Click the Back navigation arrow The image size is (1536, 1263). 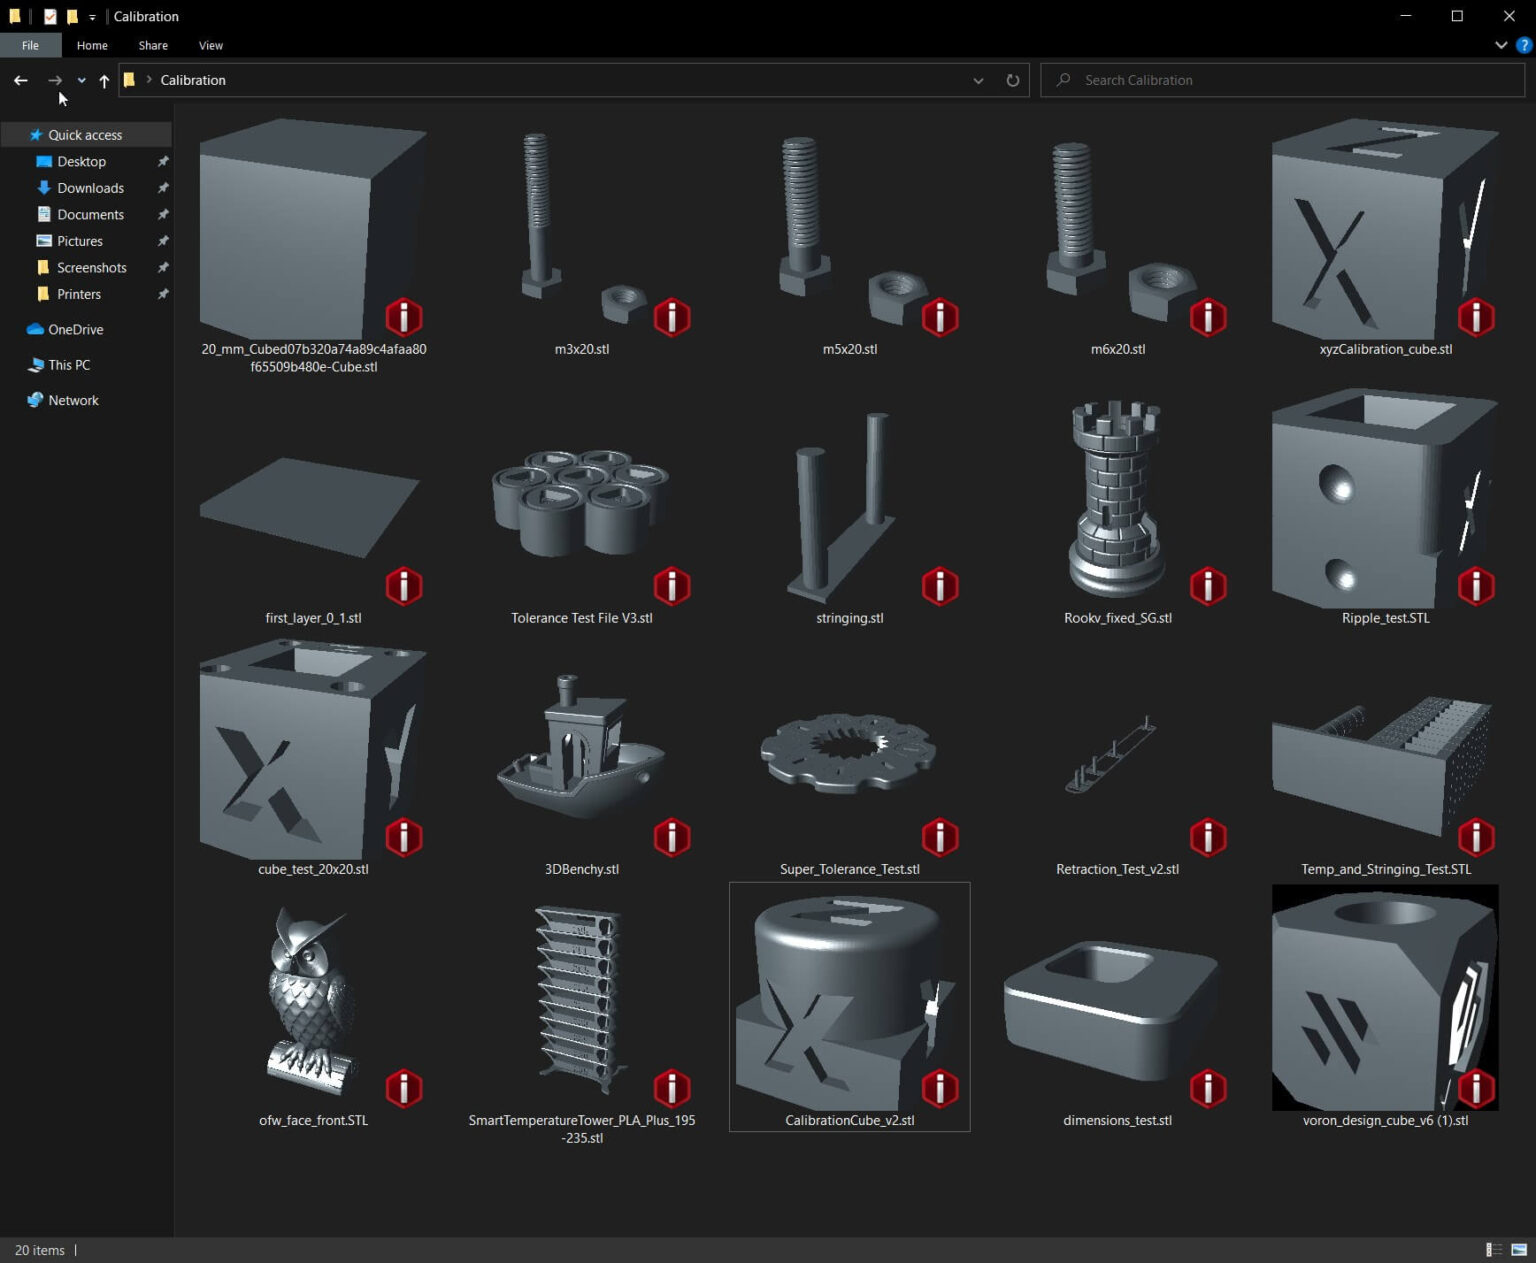pos(21,80)
